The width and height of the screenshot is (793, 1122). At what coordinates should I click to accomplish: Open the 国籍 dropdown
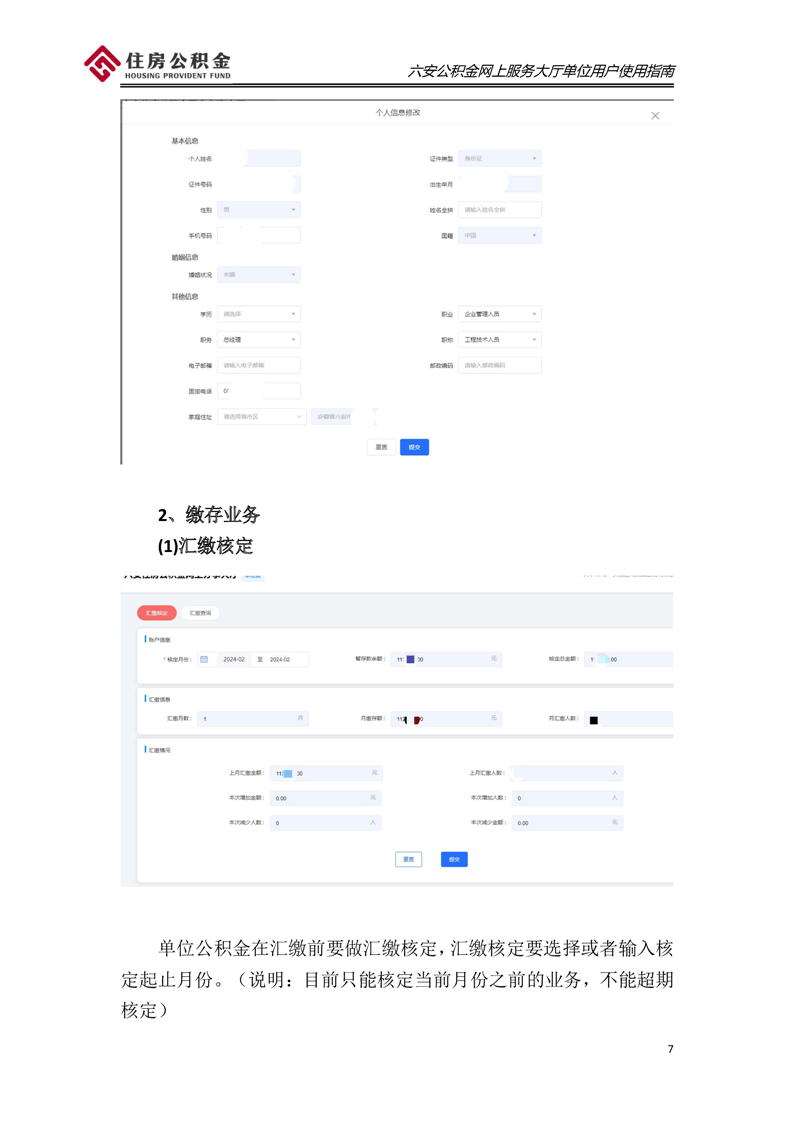point(499,236)
